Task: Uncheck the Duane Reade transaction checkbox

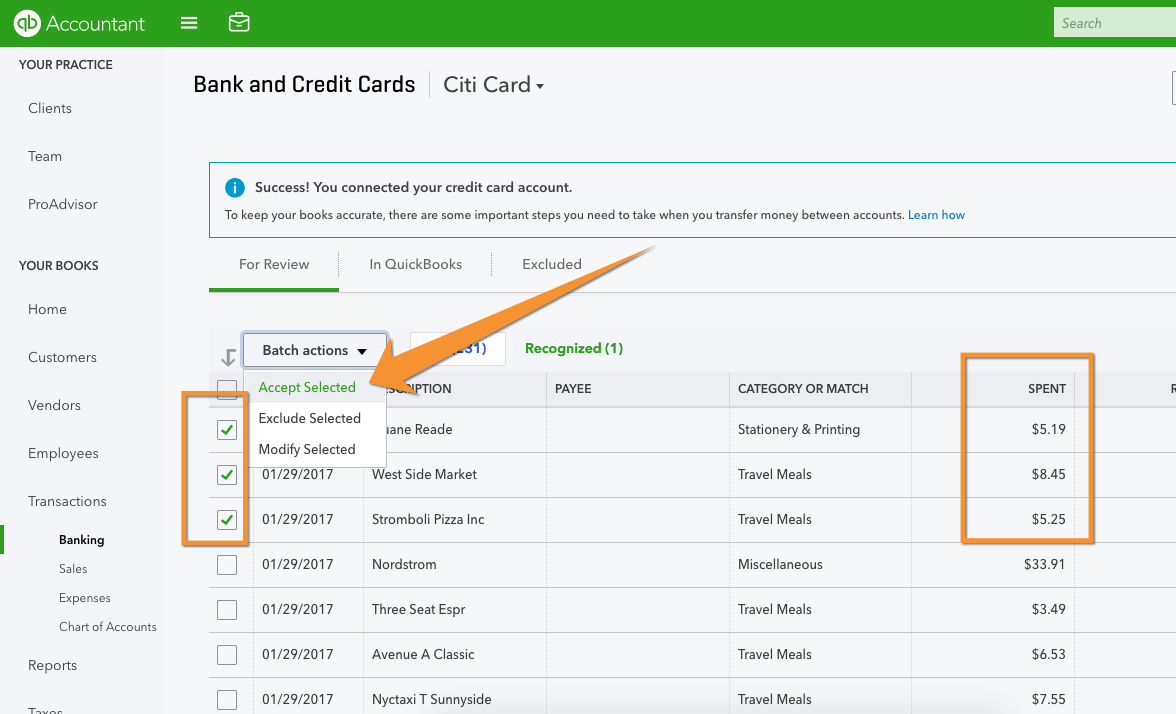Action: pyautogui.click(x=226, y=430)
